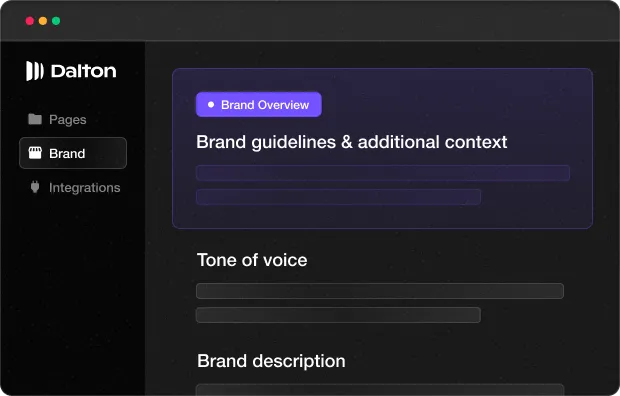
Task: Focus the first brand guidelines input field
Action: [383, 173]
